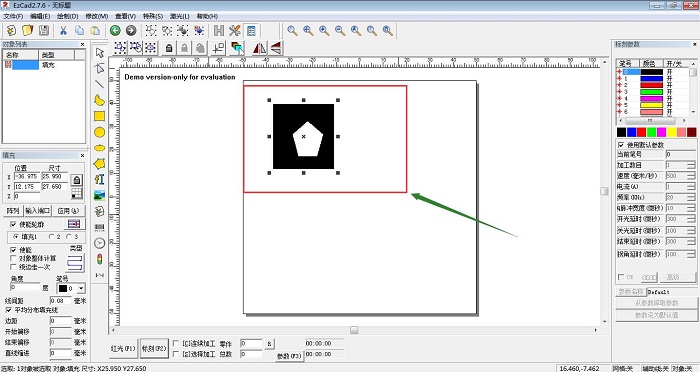Select the circle drawing tool
This screenshot has height=372, width=700.
click(99, 132)
